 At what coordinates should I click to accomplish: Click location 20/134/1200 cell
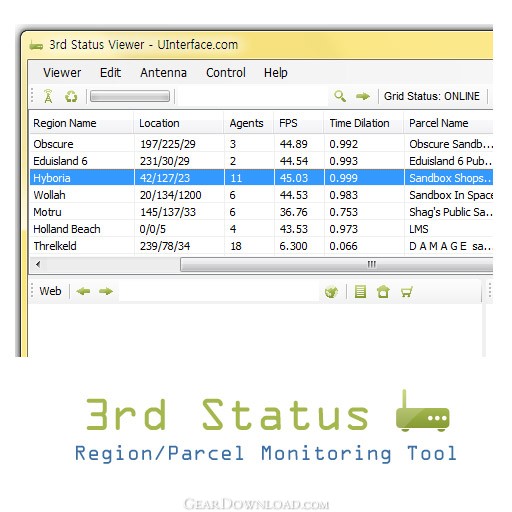[170, 195]
